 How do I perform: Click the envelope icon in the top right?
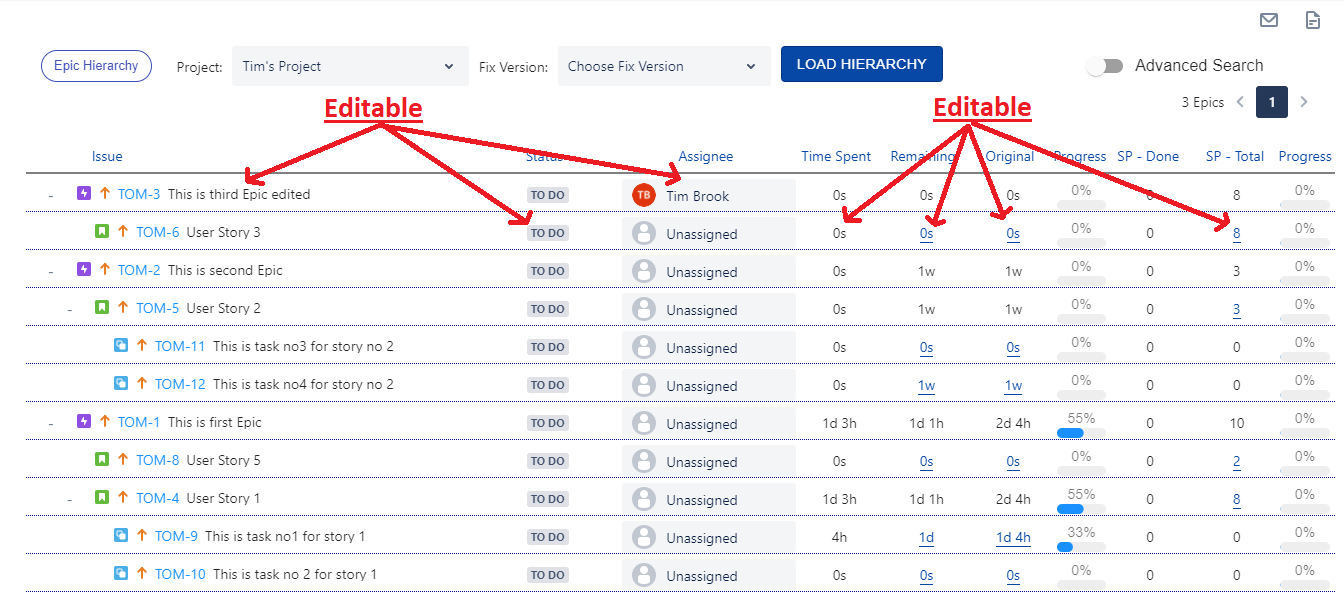(1268, 19)
